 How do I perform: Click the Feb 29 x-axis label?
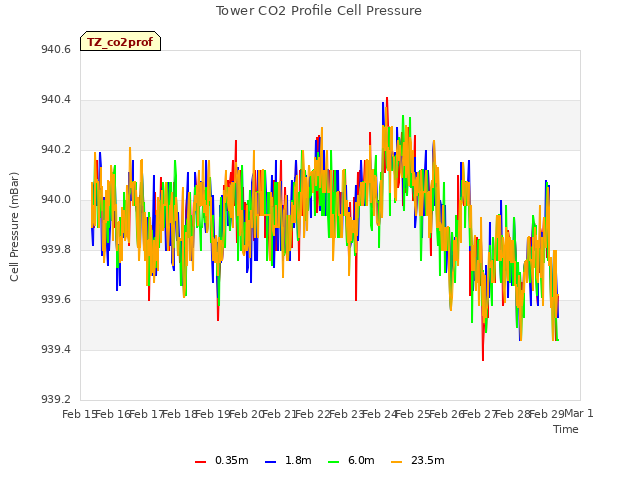pyautogui.click(x=546, y=414)
